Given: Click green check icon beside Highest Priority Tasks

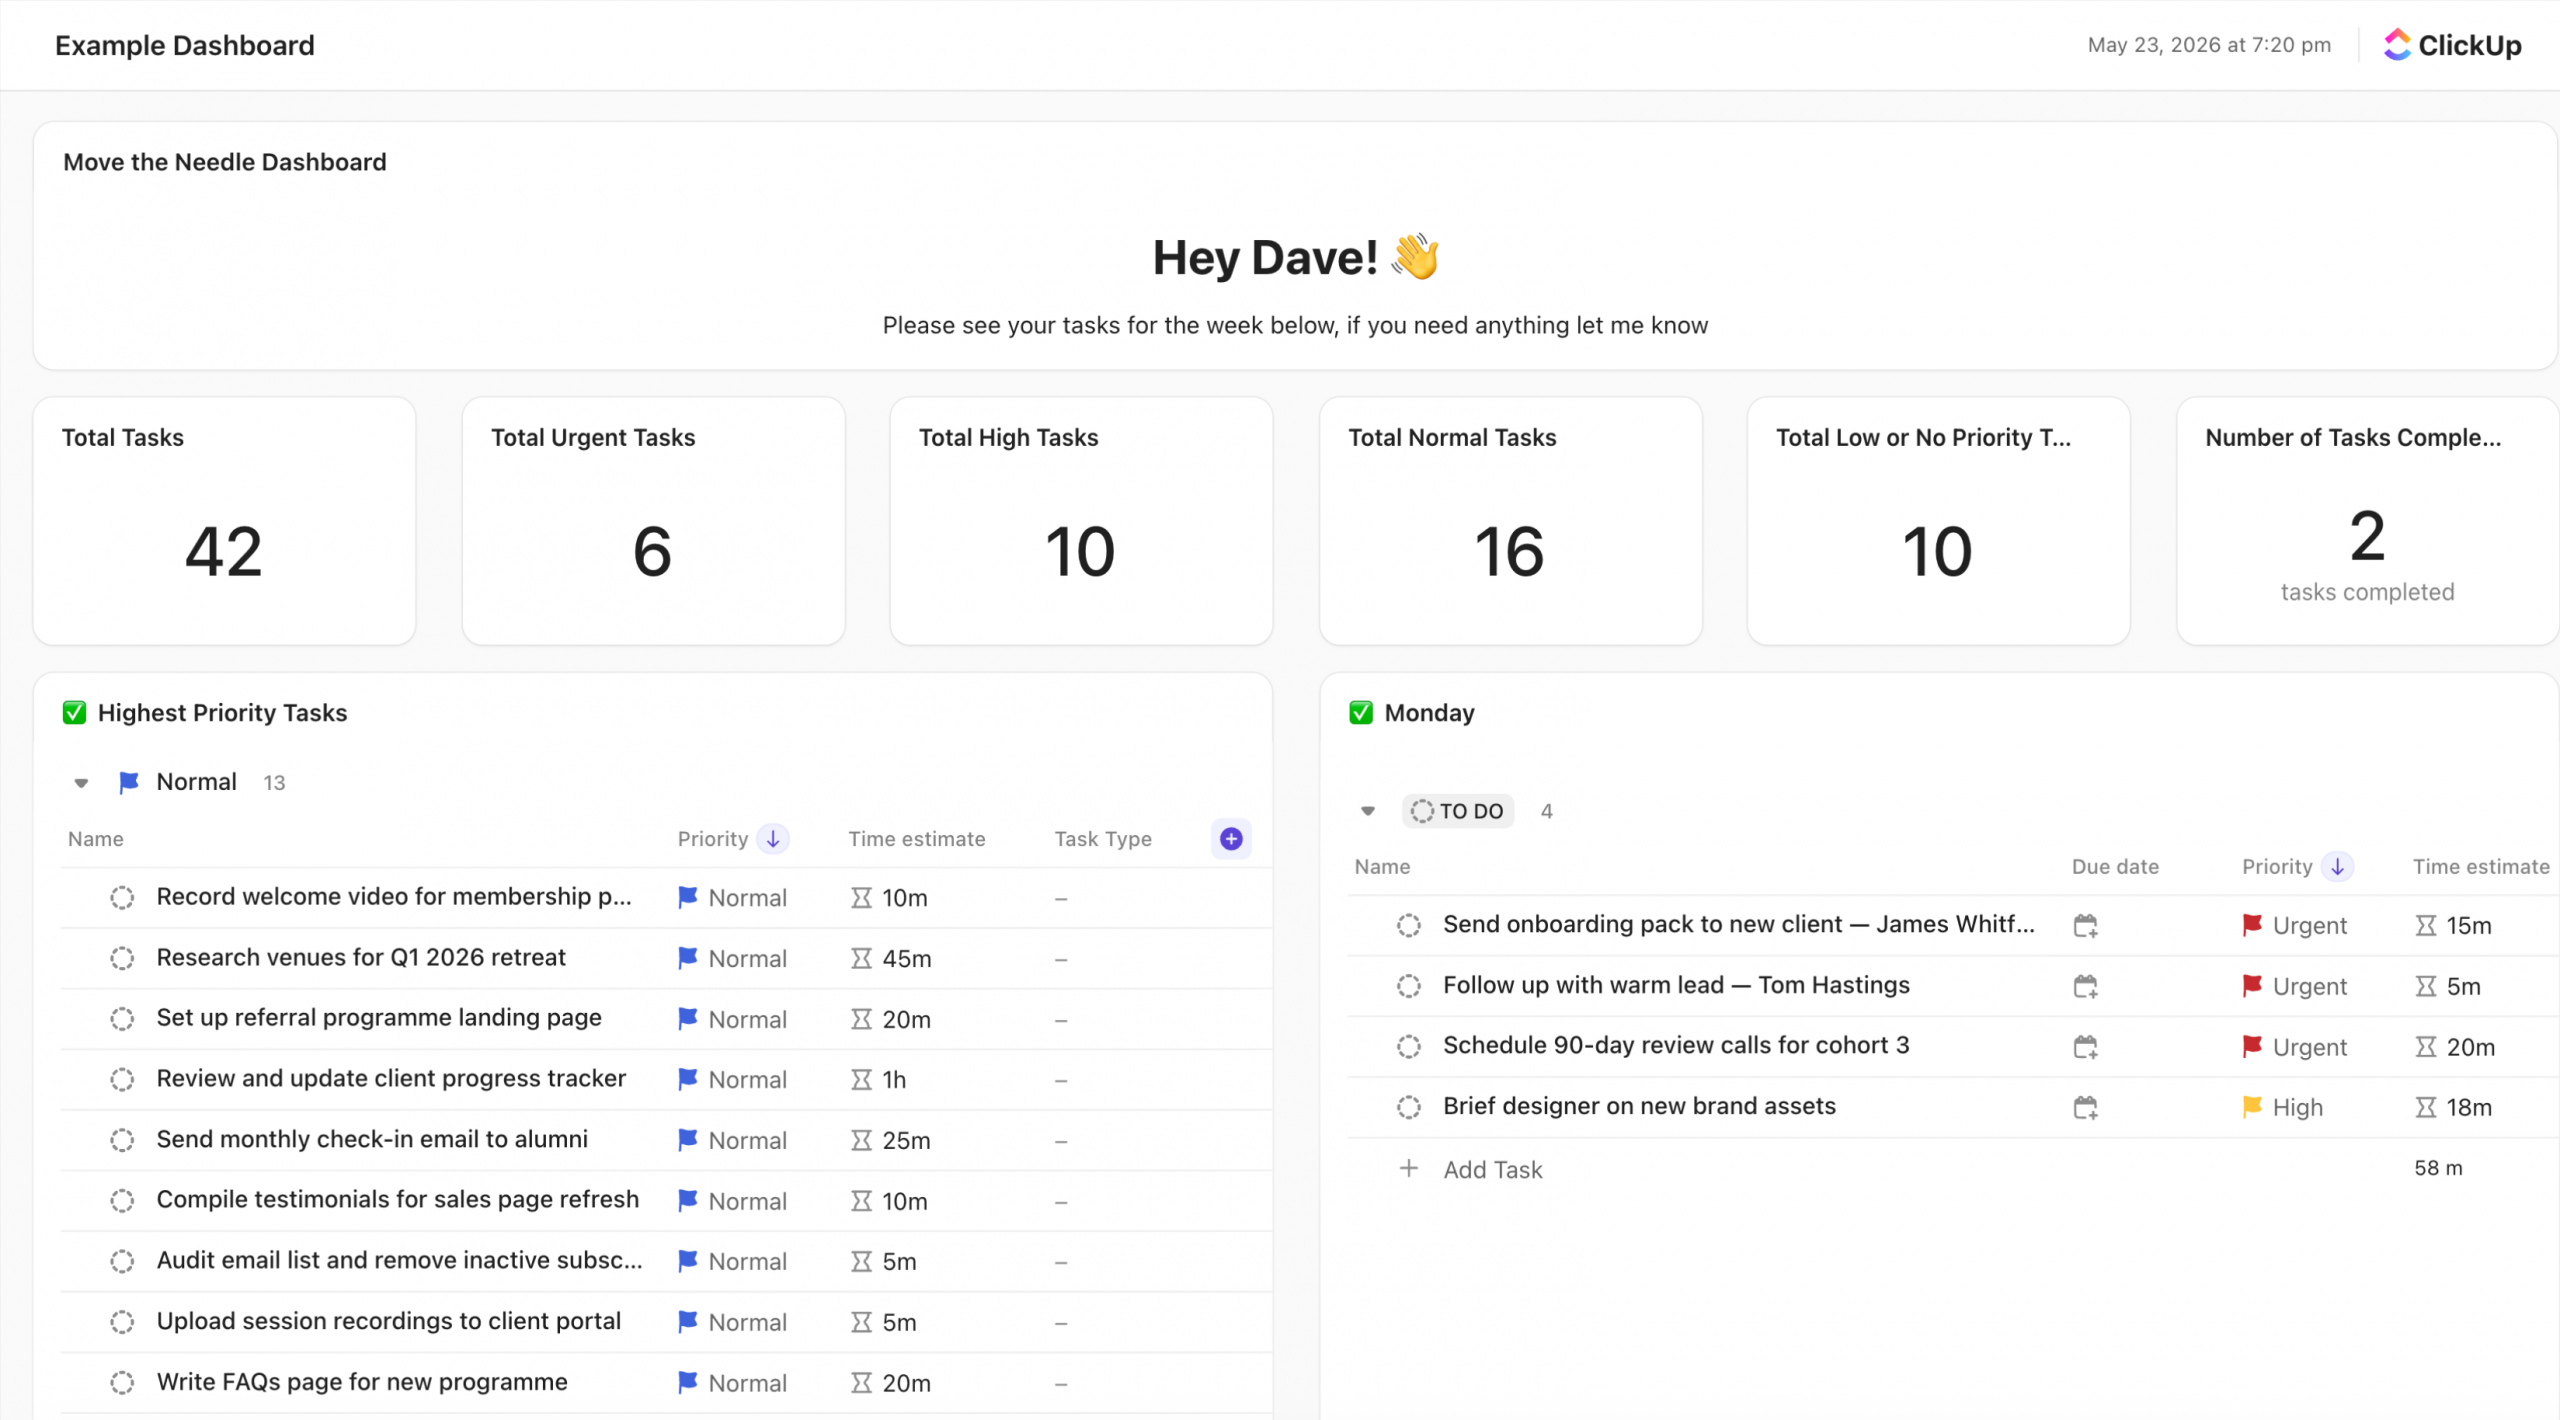Looking at the screenshot, I should 74,713.
